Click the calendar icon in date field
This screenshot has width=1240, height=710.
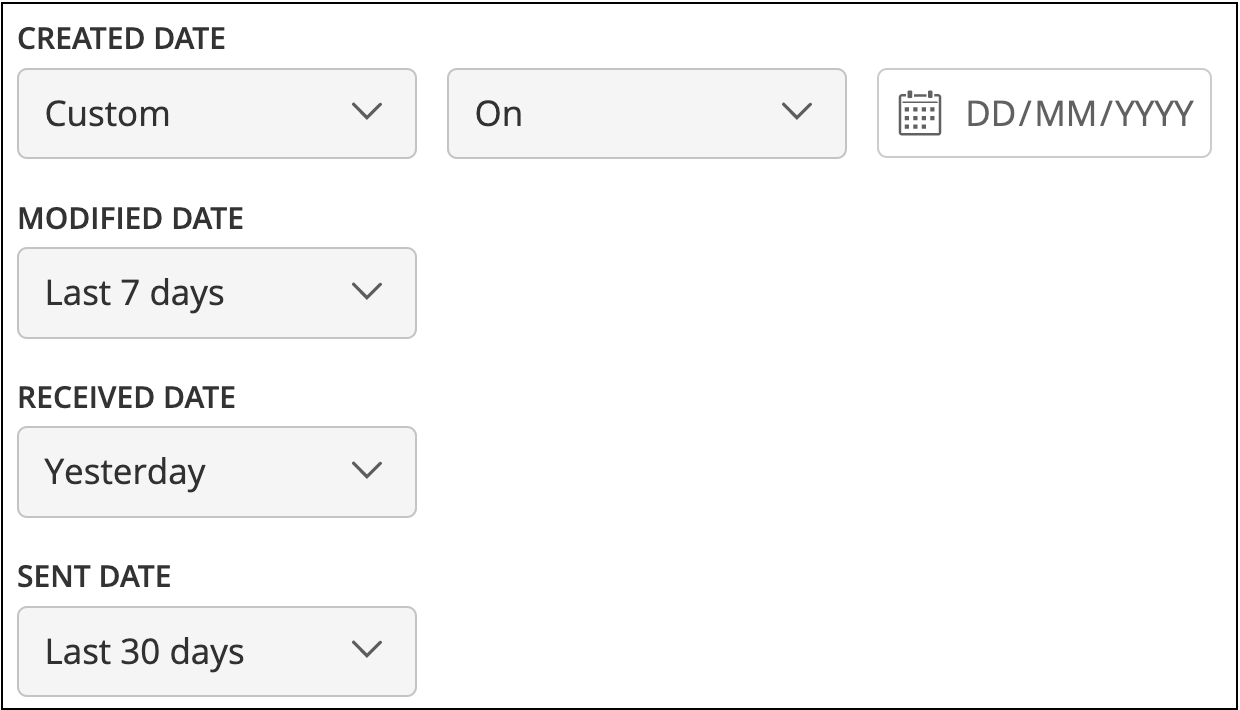[919, 114]
